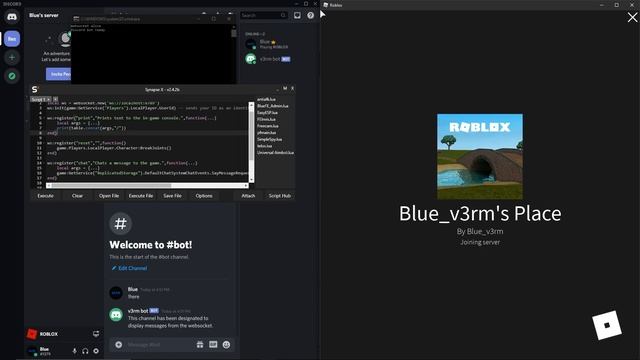This screenshot has width=640, height=360.
Task: Open the GIF picker icon
Action: [x=213, y=345]
